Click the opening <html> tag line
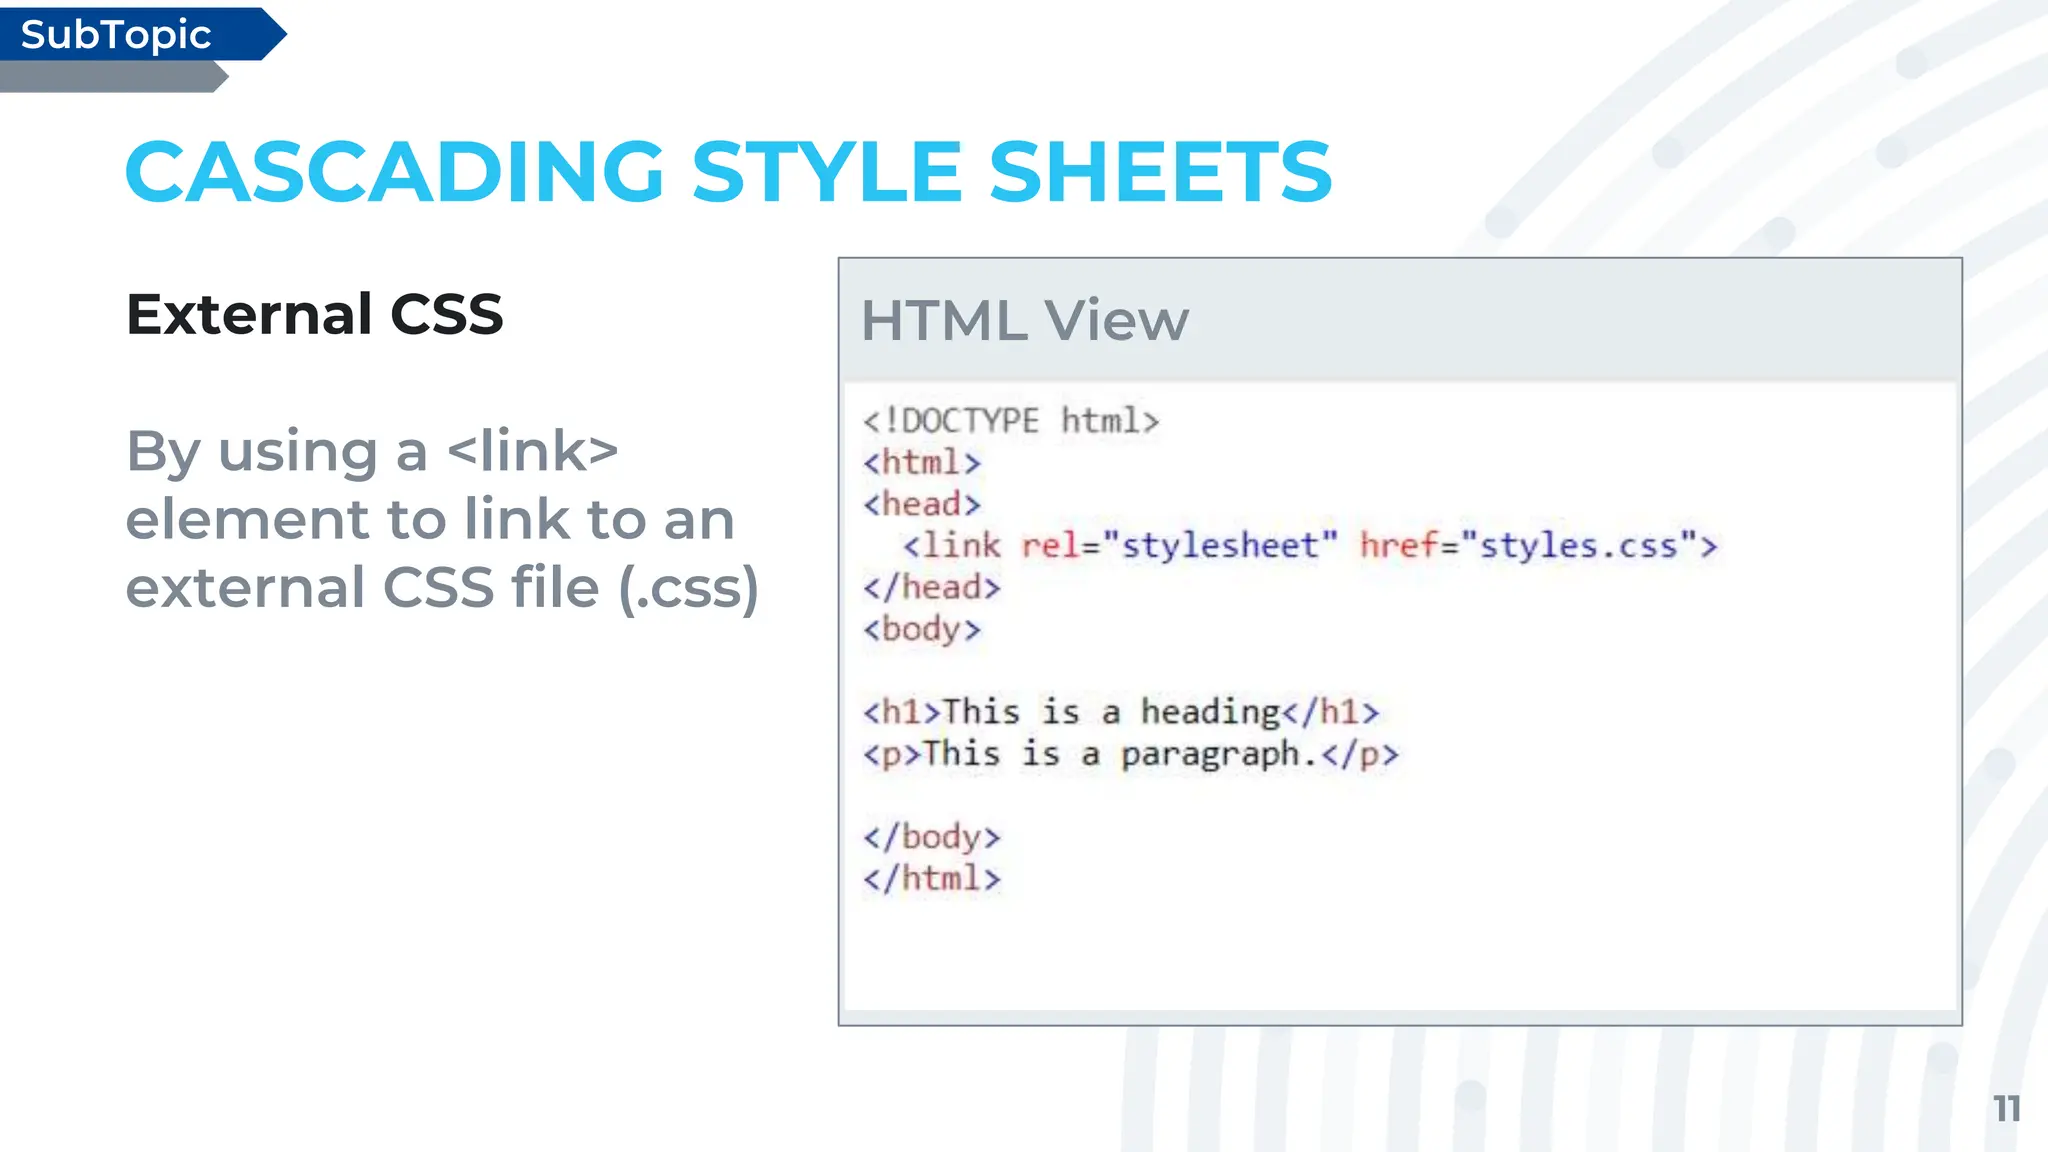The width and height of the screenshot is (2048, 1152). pyautogui.click(x=921, y=463)
